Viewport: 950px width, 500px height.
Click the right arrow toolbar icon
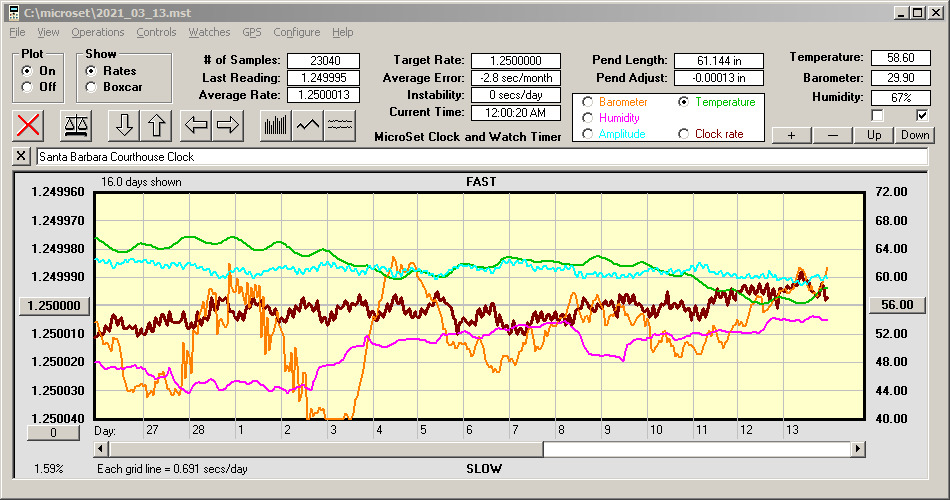(x=228, y=125)
